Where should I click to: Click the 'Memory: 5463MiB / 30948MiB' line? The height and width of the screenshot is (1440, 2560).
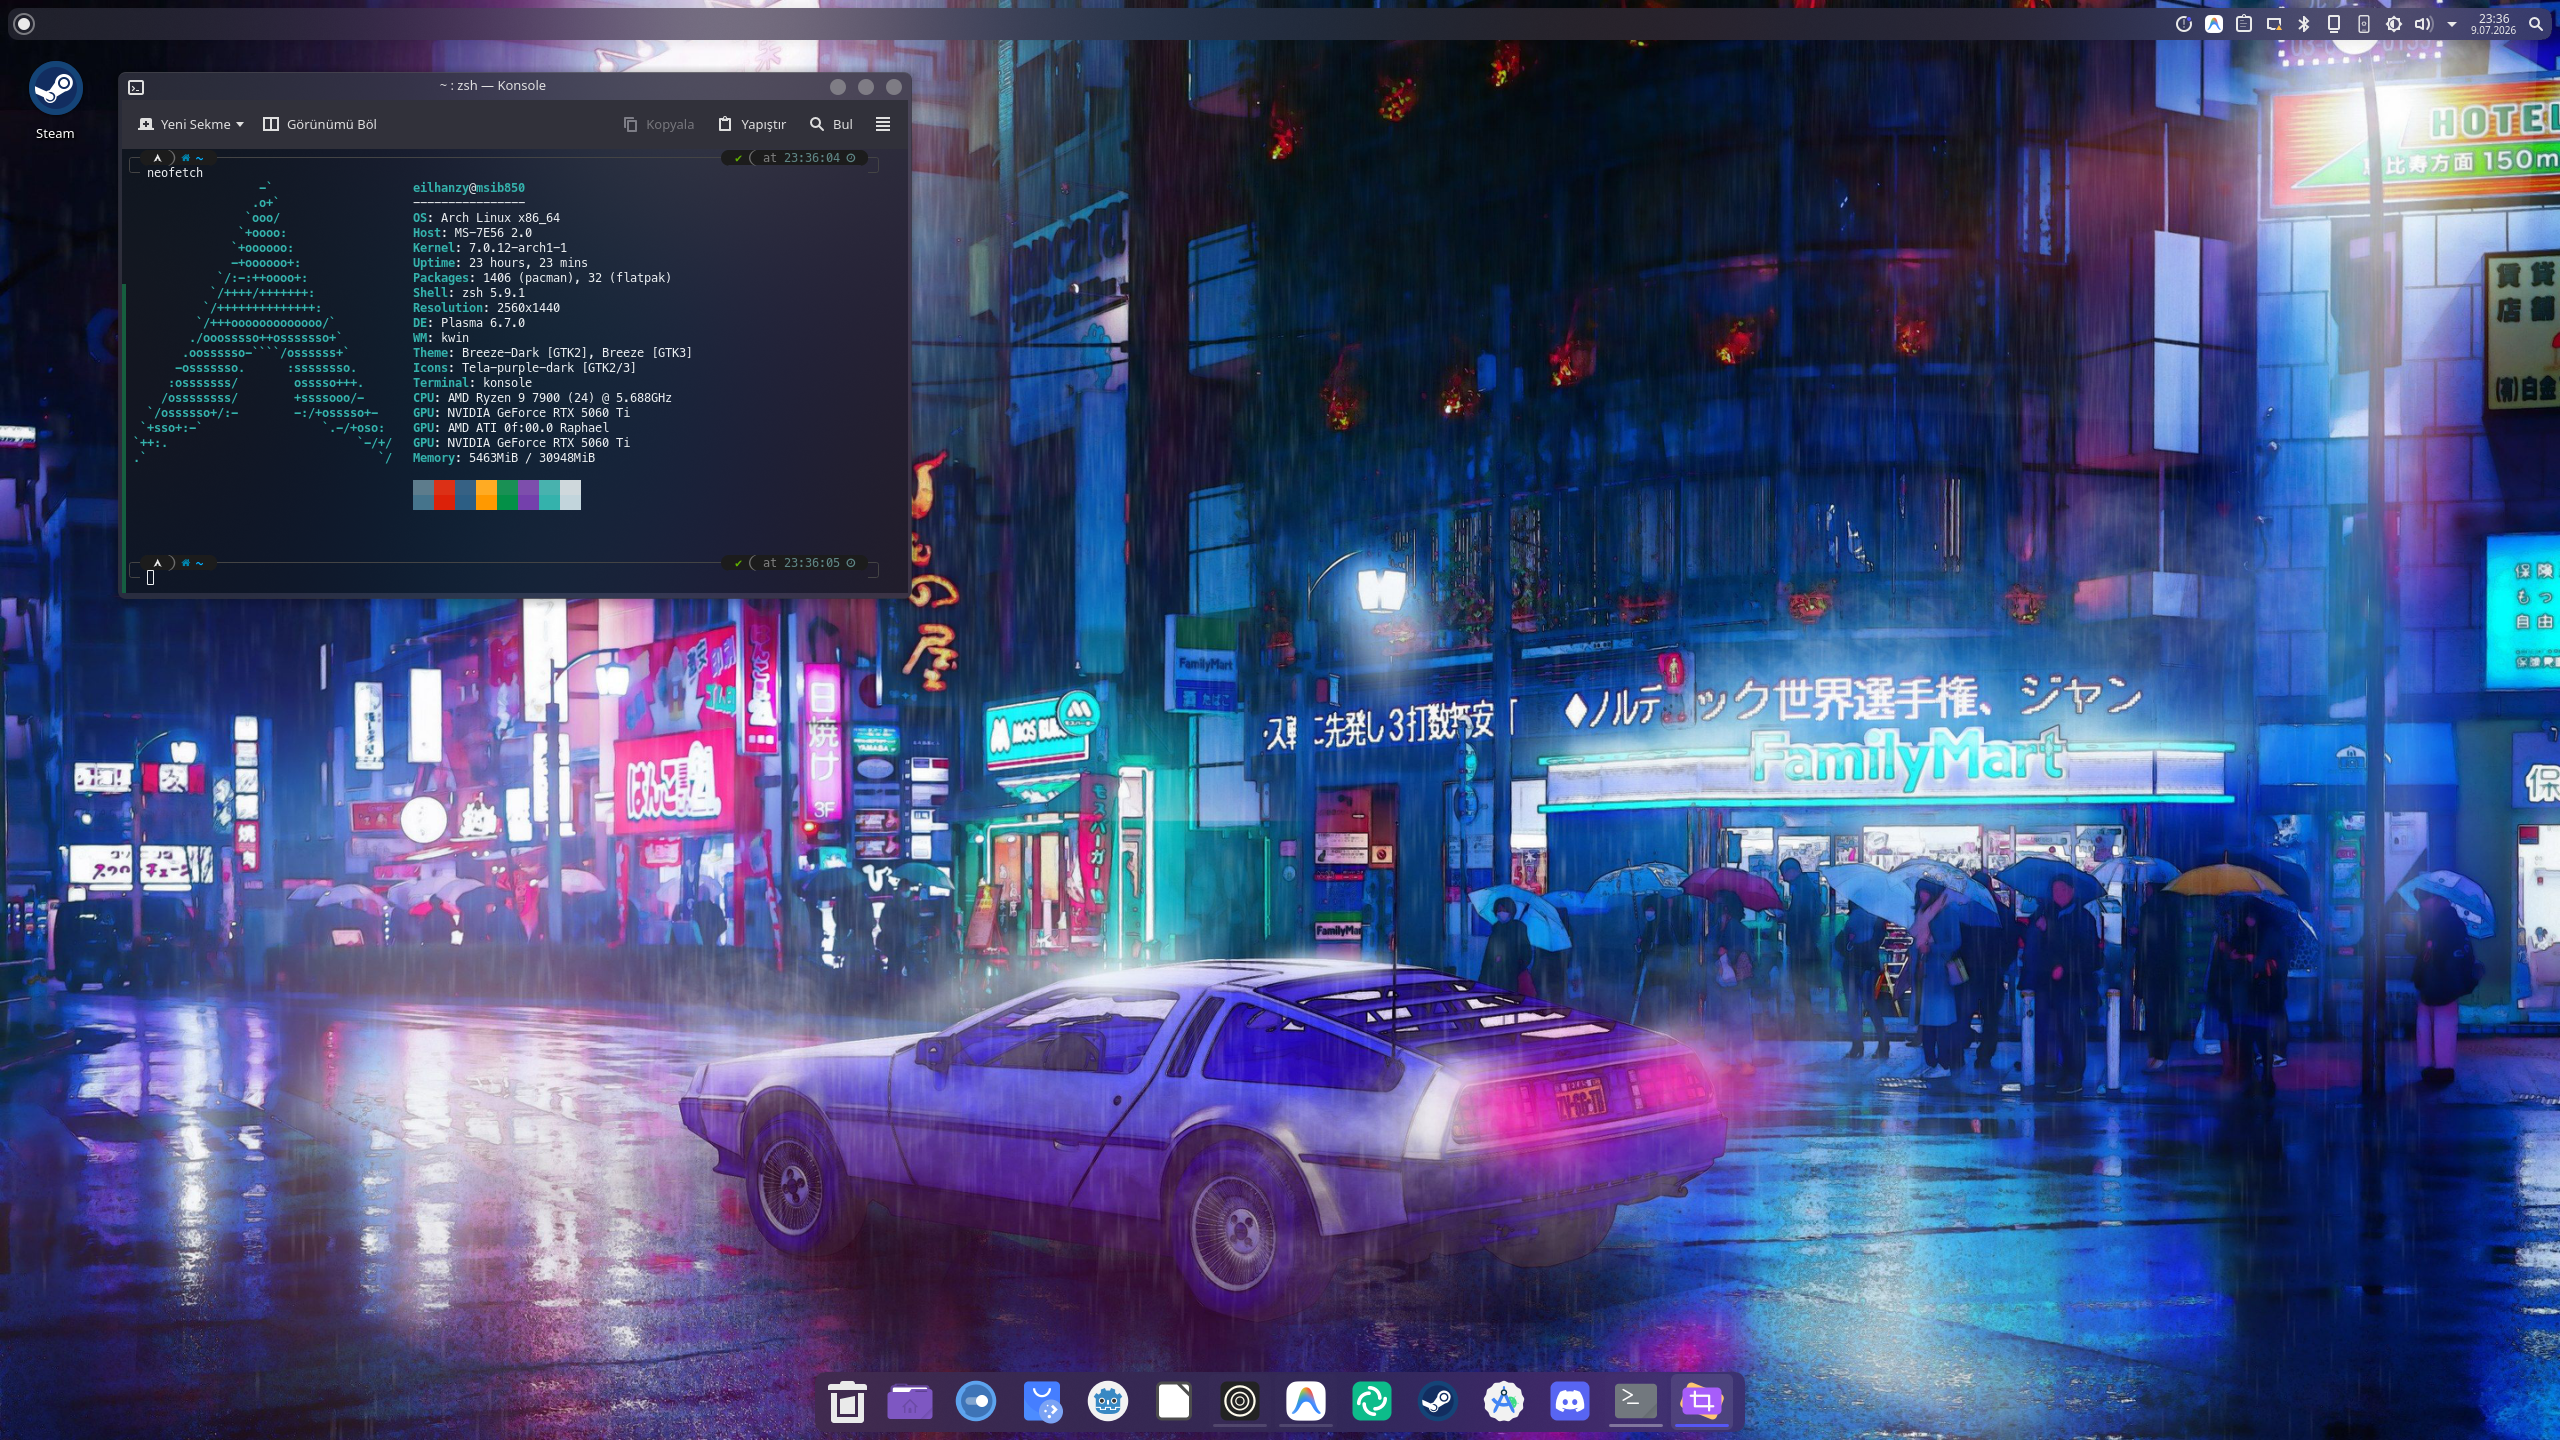504,457
